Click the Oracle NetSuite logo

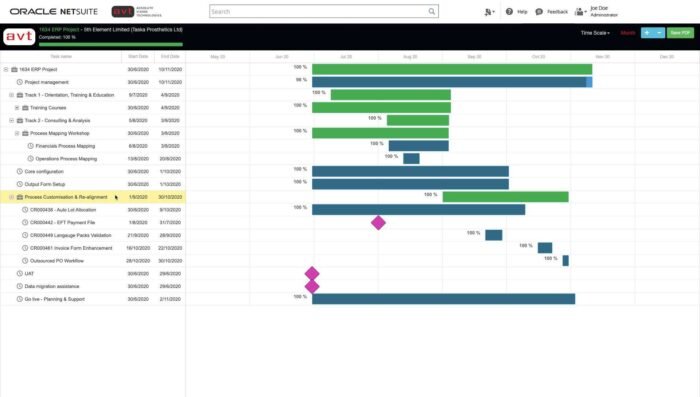click(x=54, y=11)
